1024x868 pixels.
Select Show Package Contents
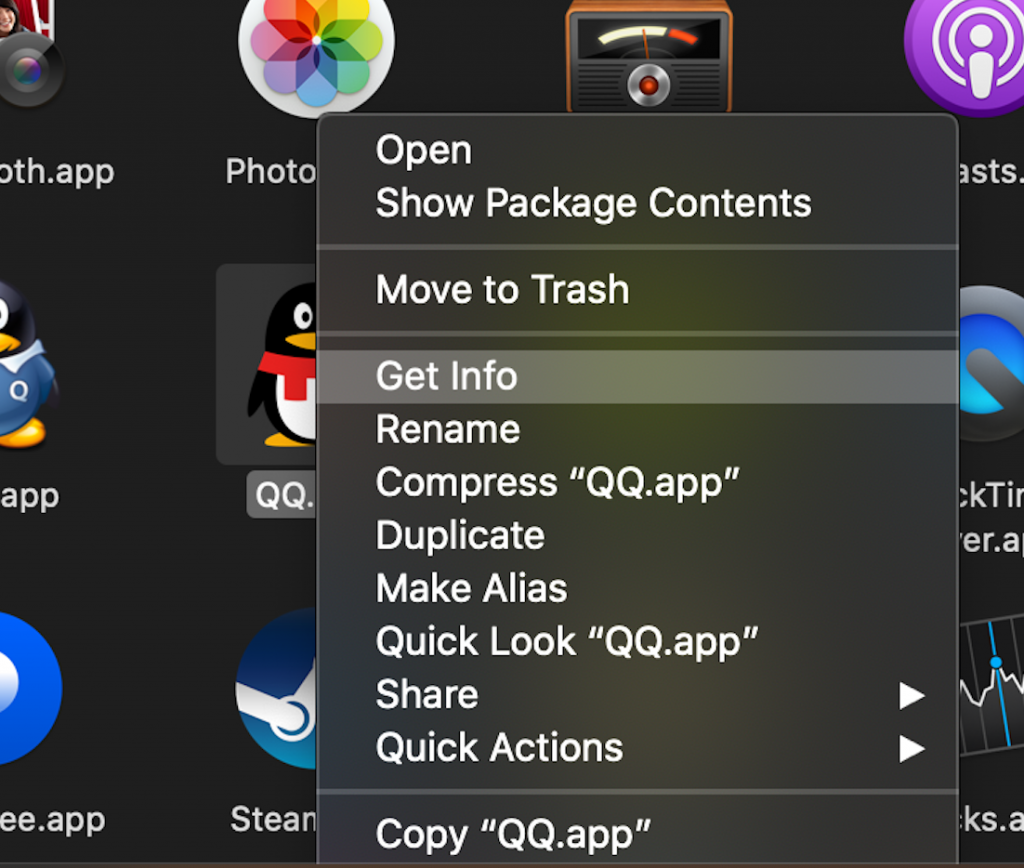[593, 203]
